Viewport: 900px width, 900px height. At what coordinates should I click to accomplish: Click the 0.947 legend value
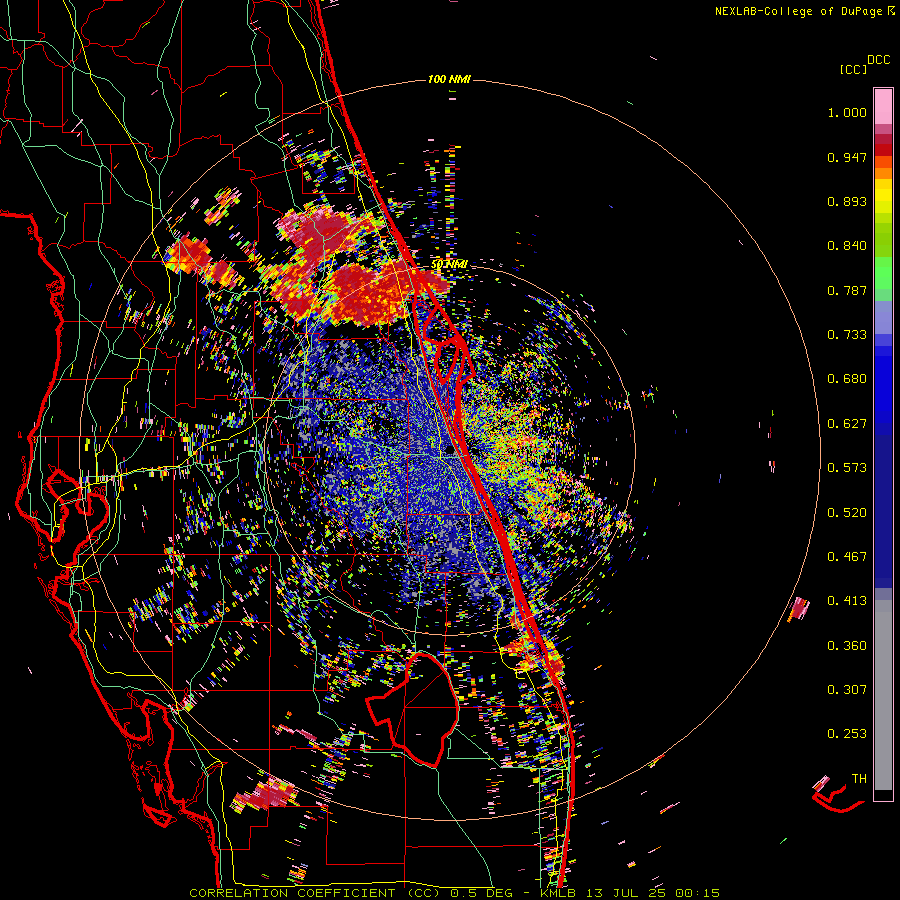[847, 157]
